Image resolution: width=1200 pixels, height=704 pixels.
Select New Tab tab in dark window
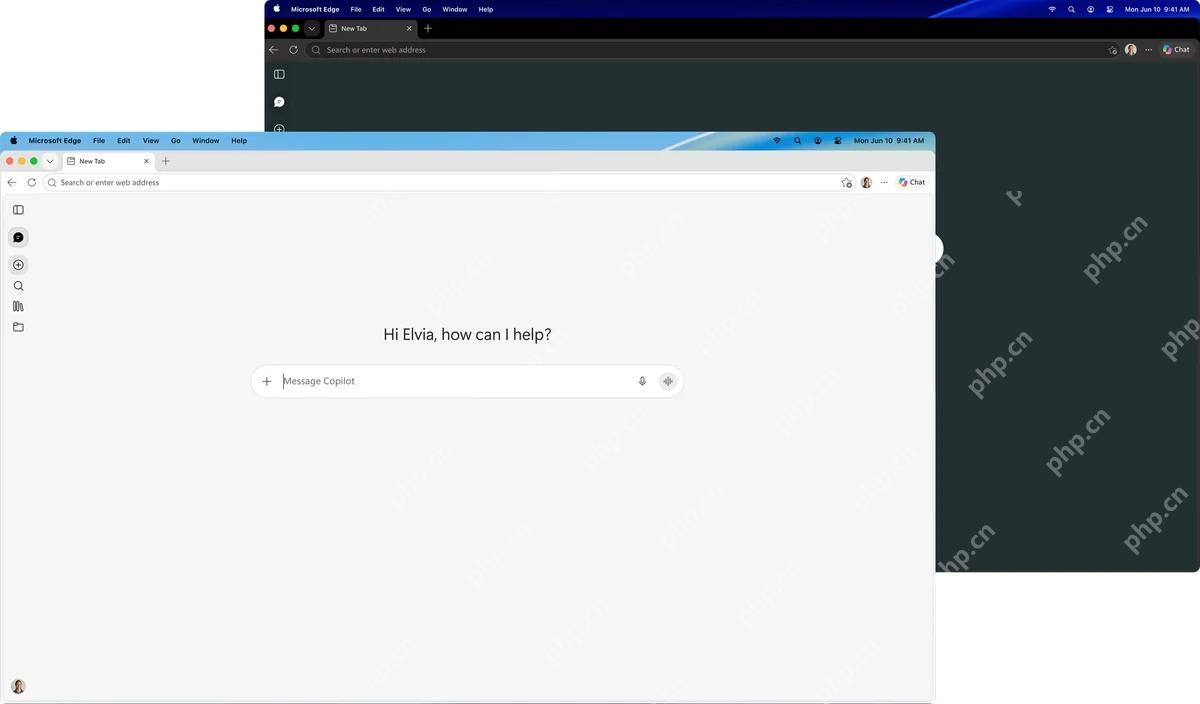point(370,28)
